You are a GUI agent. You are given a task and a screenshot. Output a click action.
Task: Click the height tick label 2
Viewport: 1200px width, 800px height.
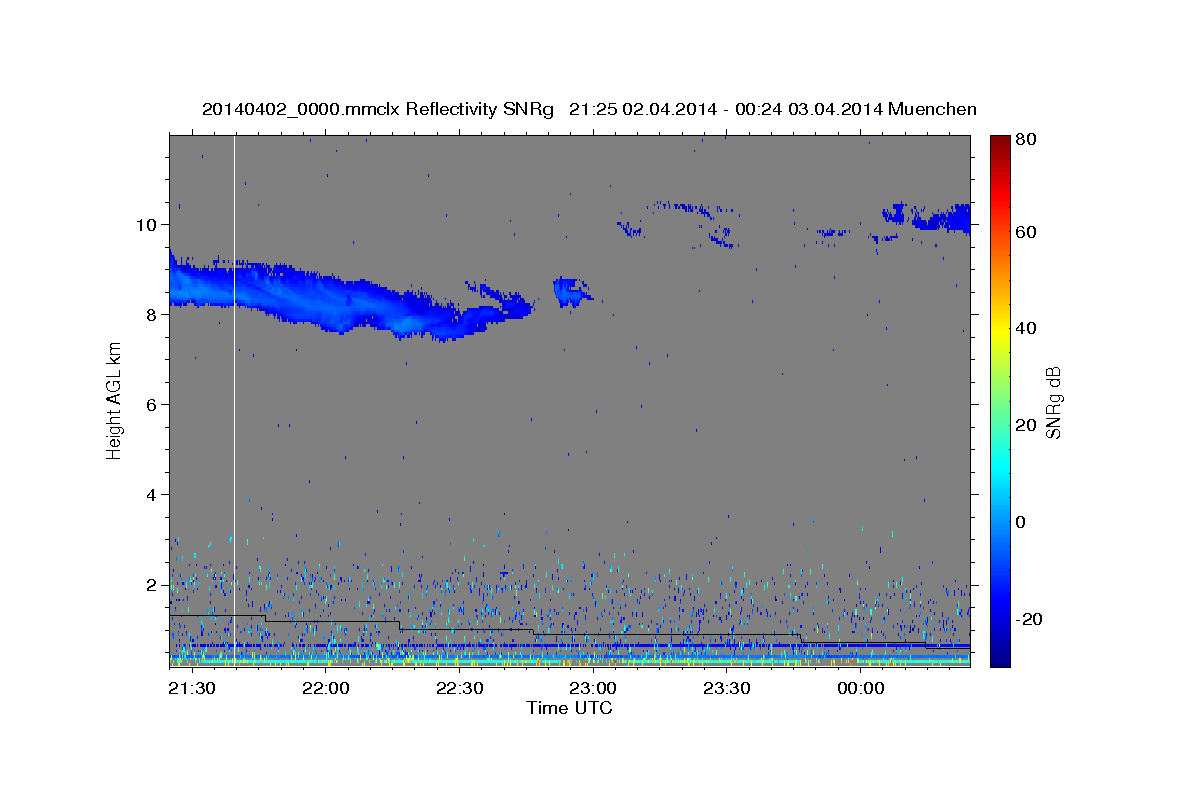coord(153,585)
